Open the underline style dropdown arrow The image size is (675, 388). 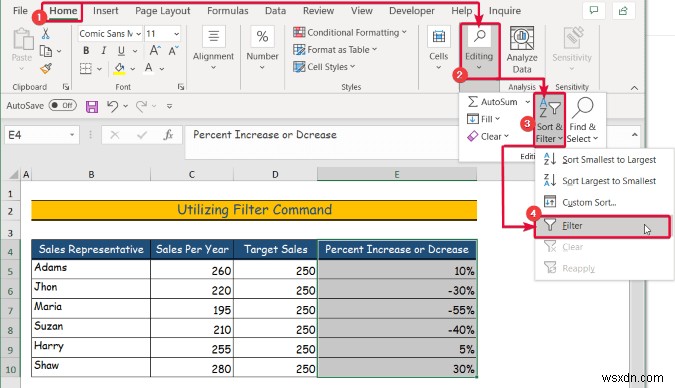(x=135, y=51)
